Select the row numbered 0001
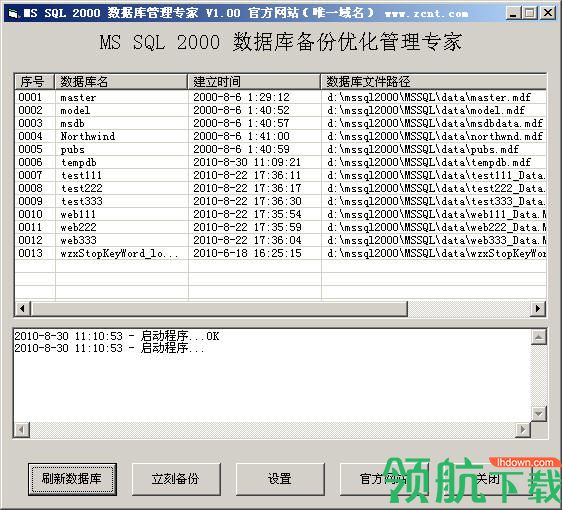Screen dimensions: 562x510 281,97
